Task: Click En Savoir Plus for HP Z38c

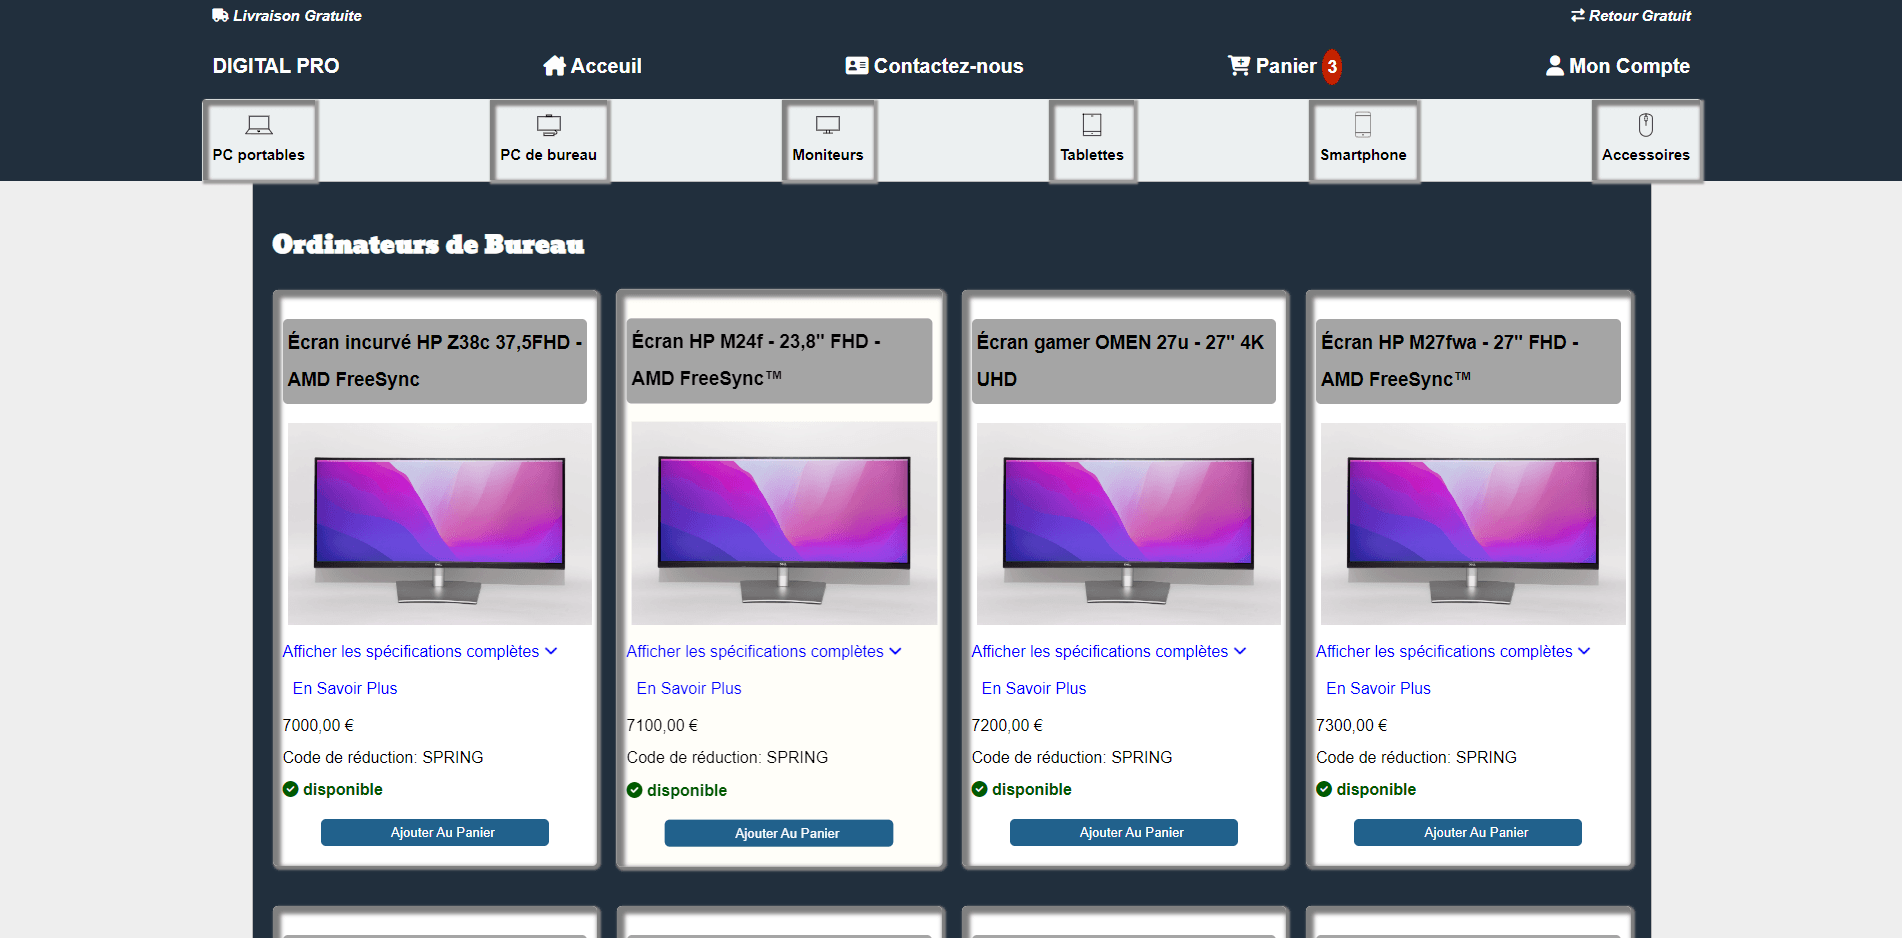Action: pos(345,688)
